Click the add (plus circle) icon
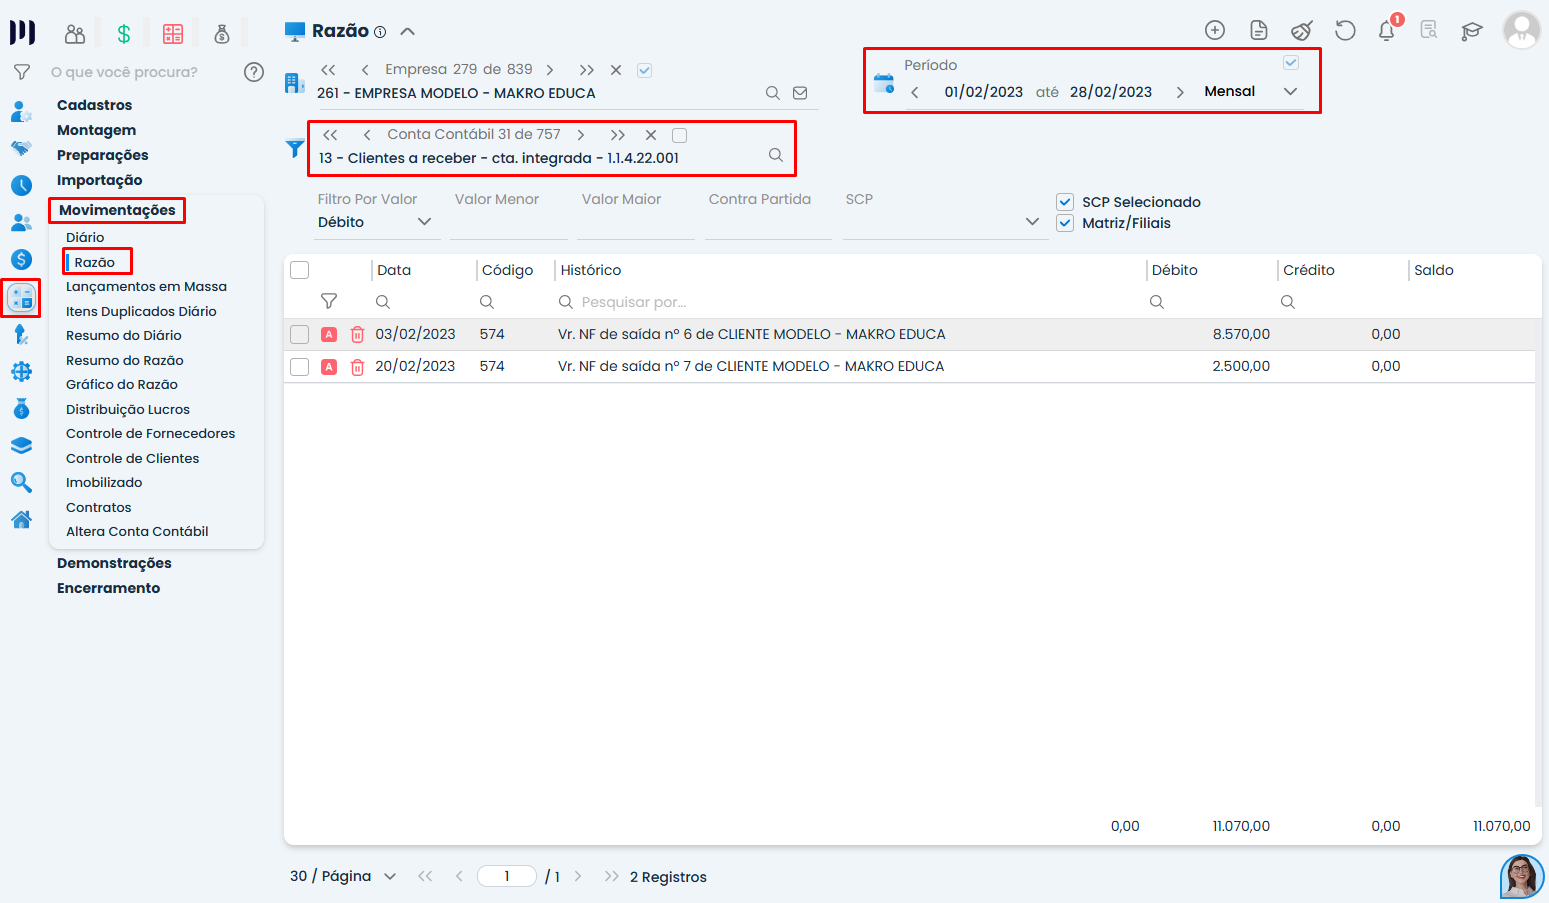The image size is (1549, 903). [x=1215, y=30]
